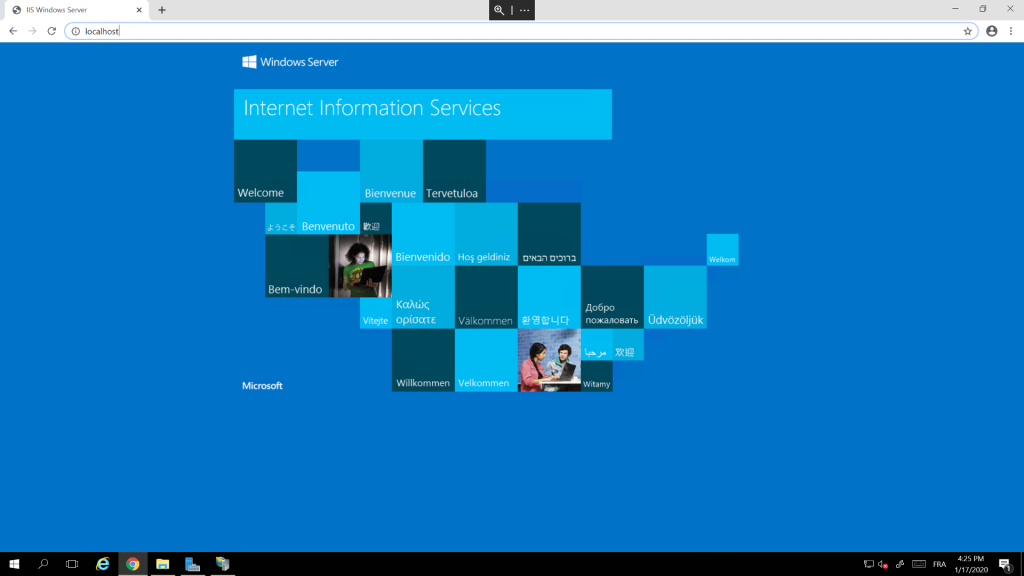Click the Welkom tile
This screenshot has height=576, width=1024.
[722, 249]
